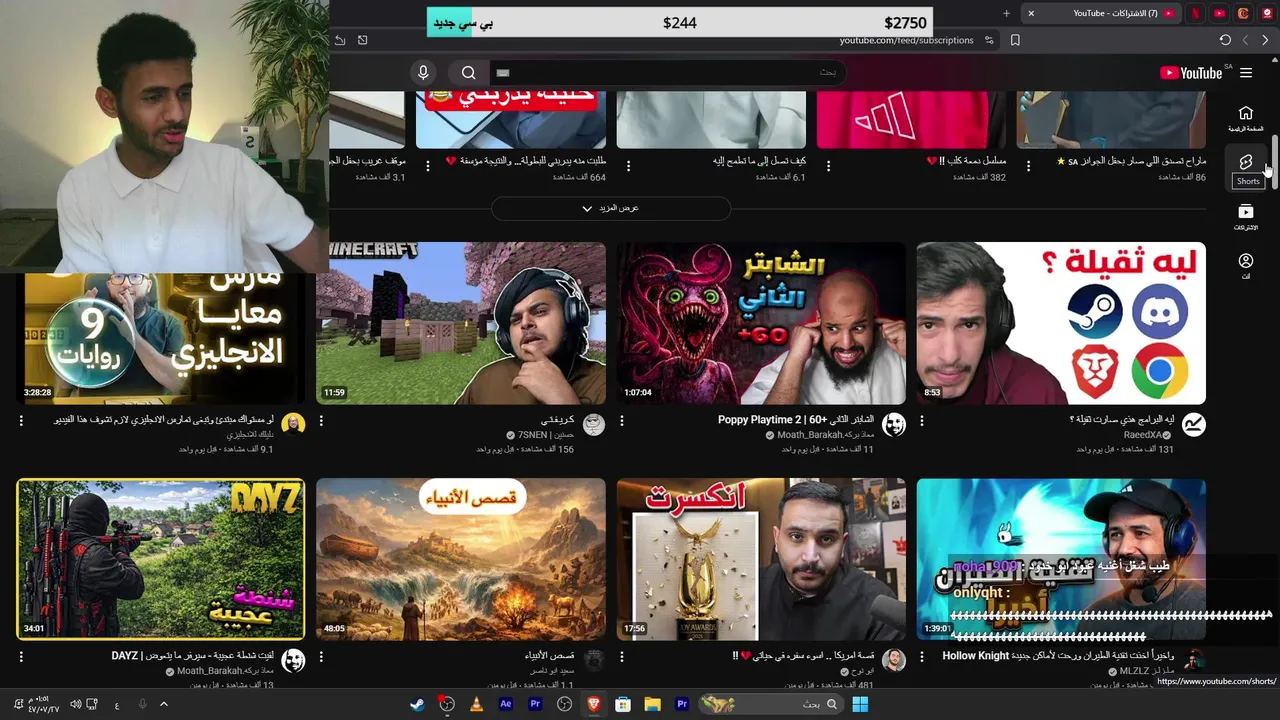Play the Poppy Playtime 2 thumbnail
This screenshot has height=720, width=1280.
click(x=761, y=323)
